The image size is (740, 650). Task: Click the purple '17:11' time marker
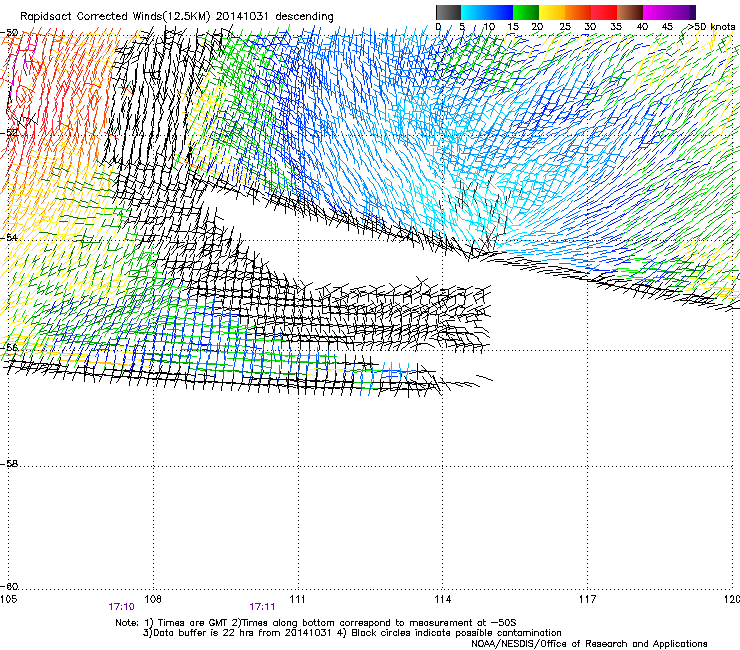pos(262,607)
